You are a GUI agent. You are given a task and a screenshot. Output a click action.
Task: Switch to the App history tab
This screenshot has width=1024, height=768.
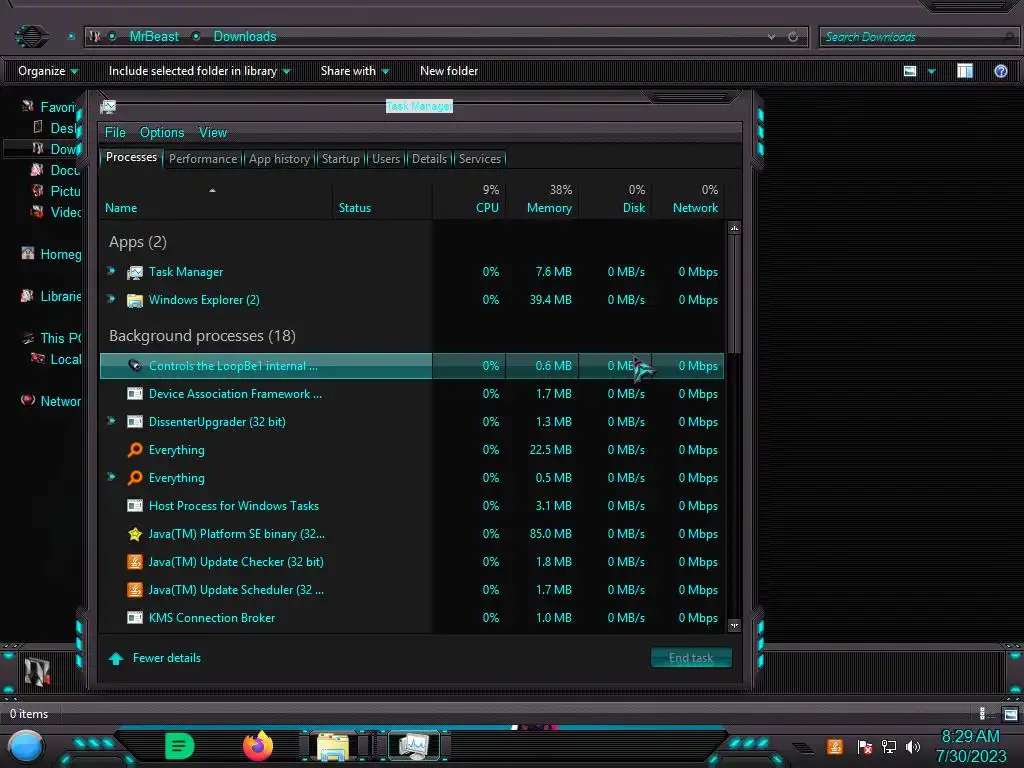pos(279,159)
